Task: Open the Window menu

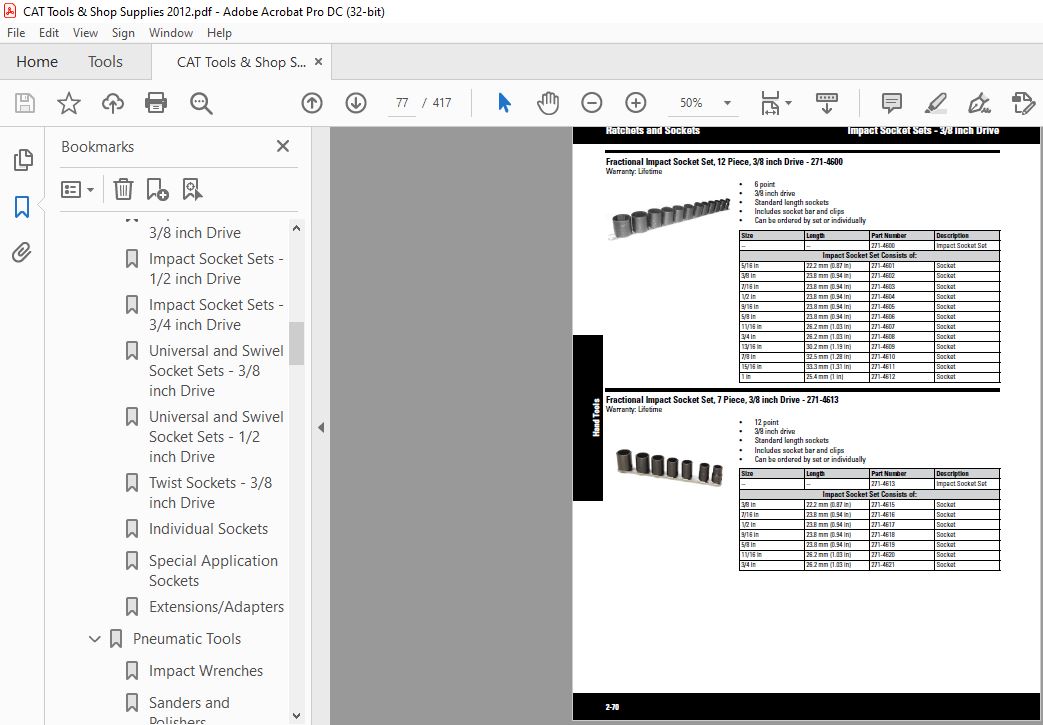Action: tap(171, 33)
